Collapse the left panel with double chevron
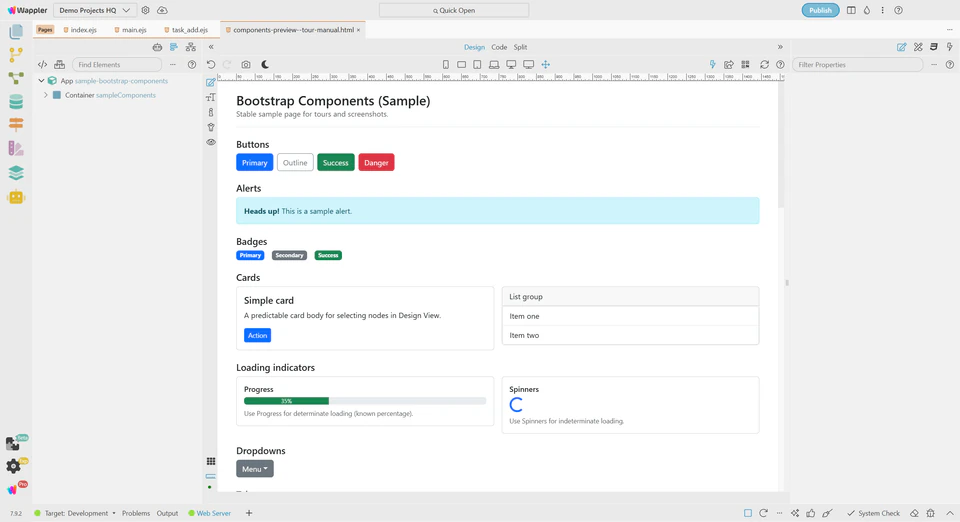 coord(211,47)
